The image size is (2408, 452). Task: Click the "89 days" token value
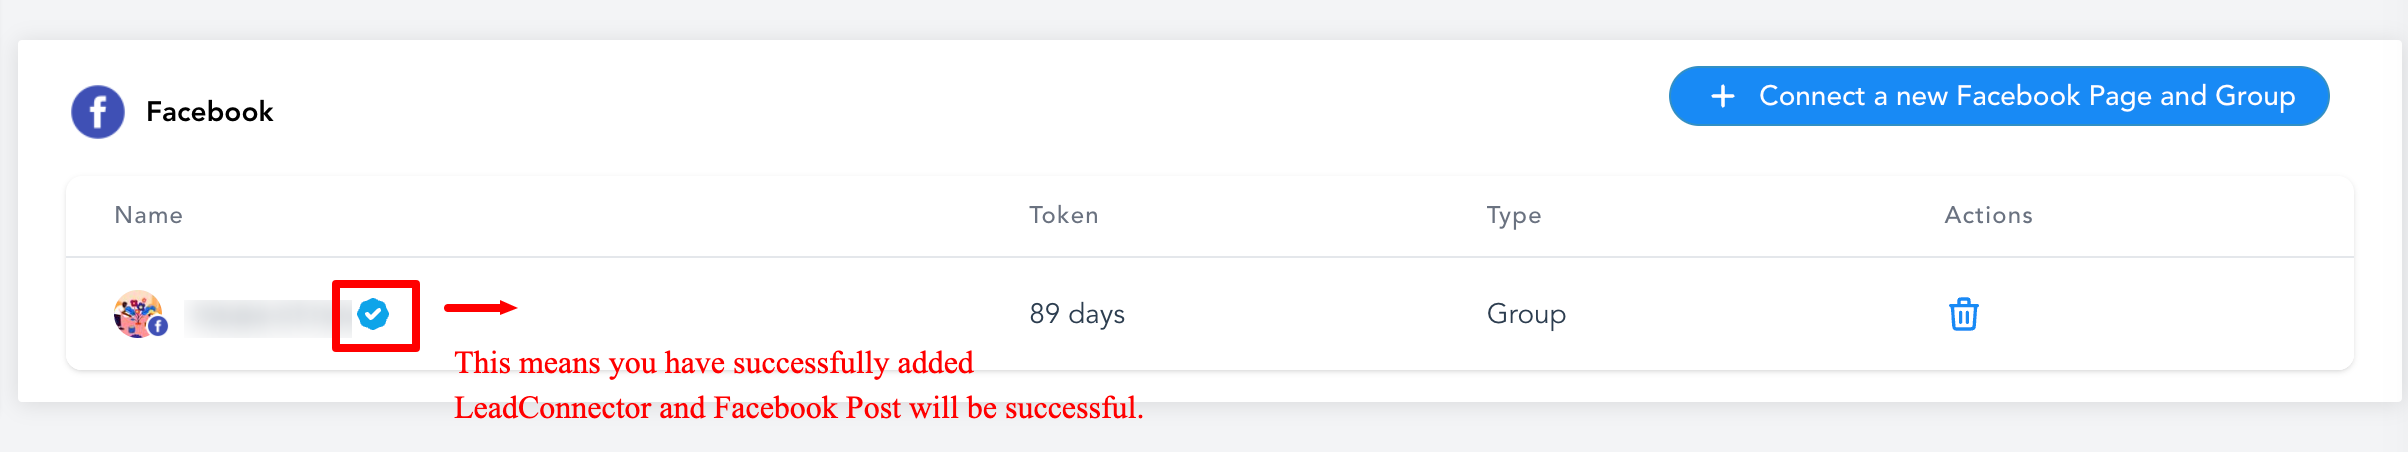point(1077,314)
